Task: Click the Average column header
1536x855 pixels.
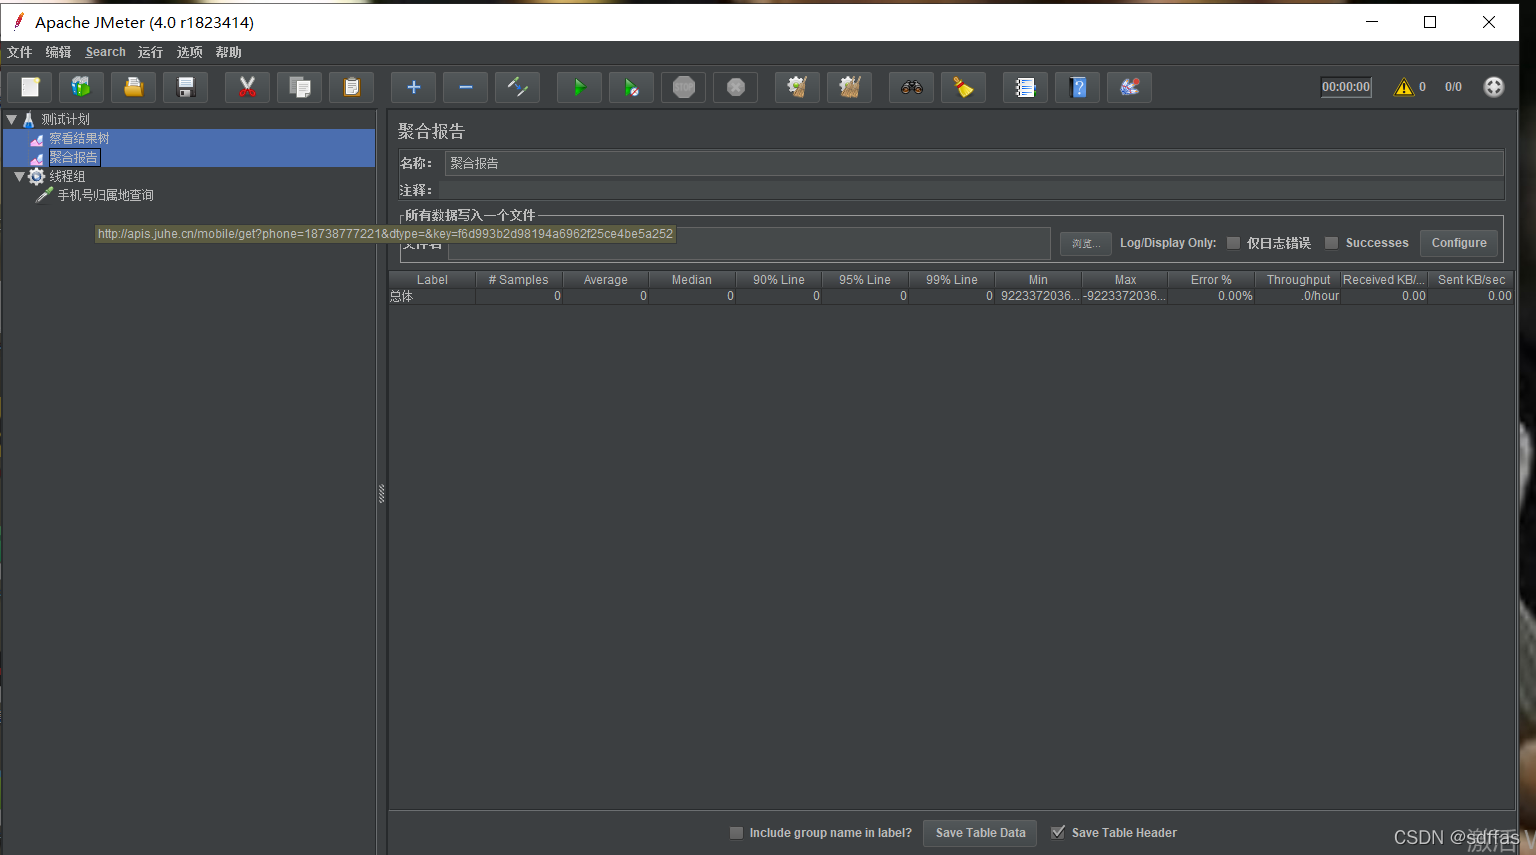Action: [605, 280]
